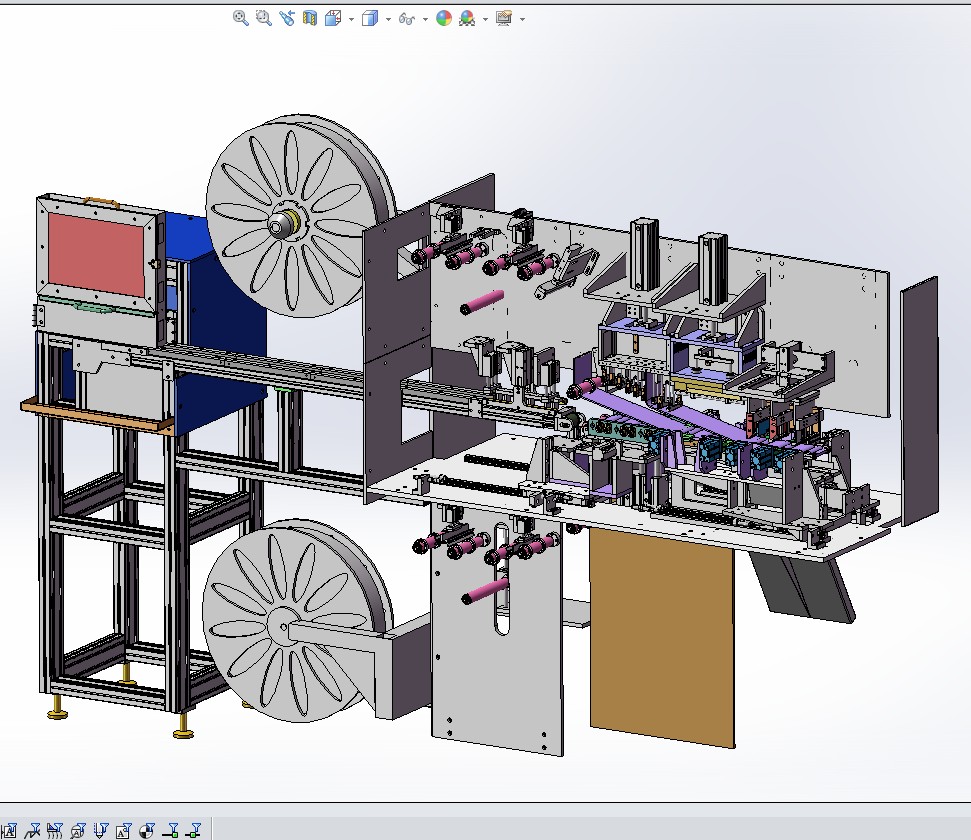Select the Zoom to Area tool
The width and height of the screenshot is (971, 840).
(264, 18)
